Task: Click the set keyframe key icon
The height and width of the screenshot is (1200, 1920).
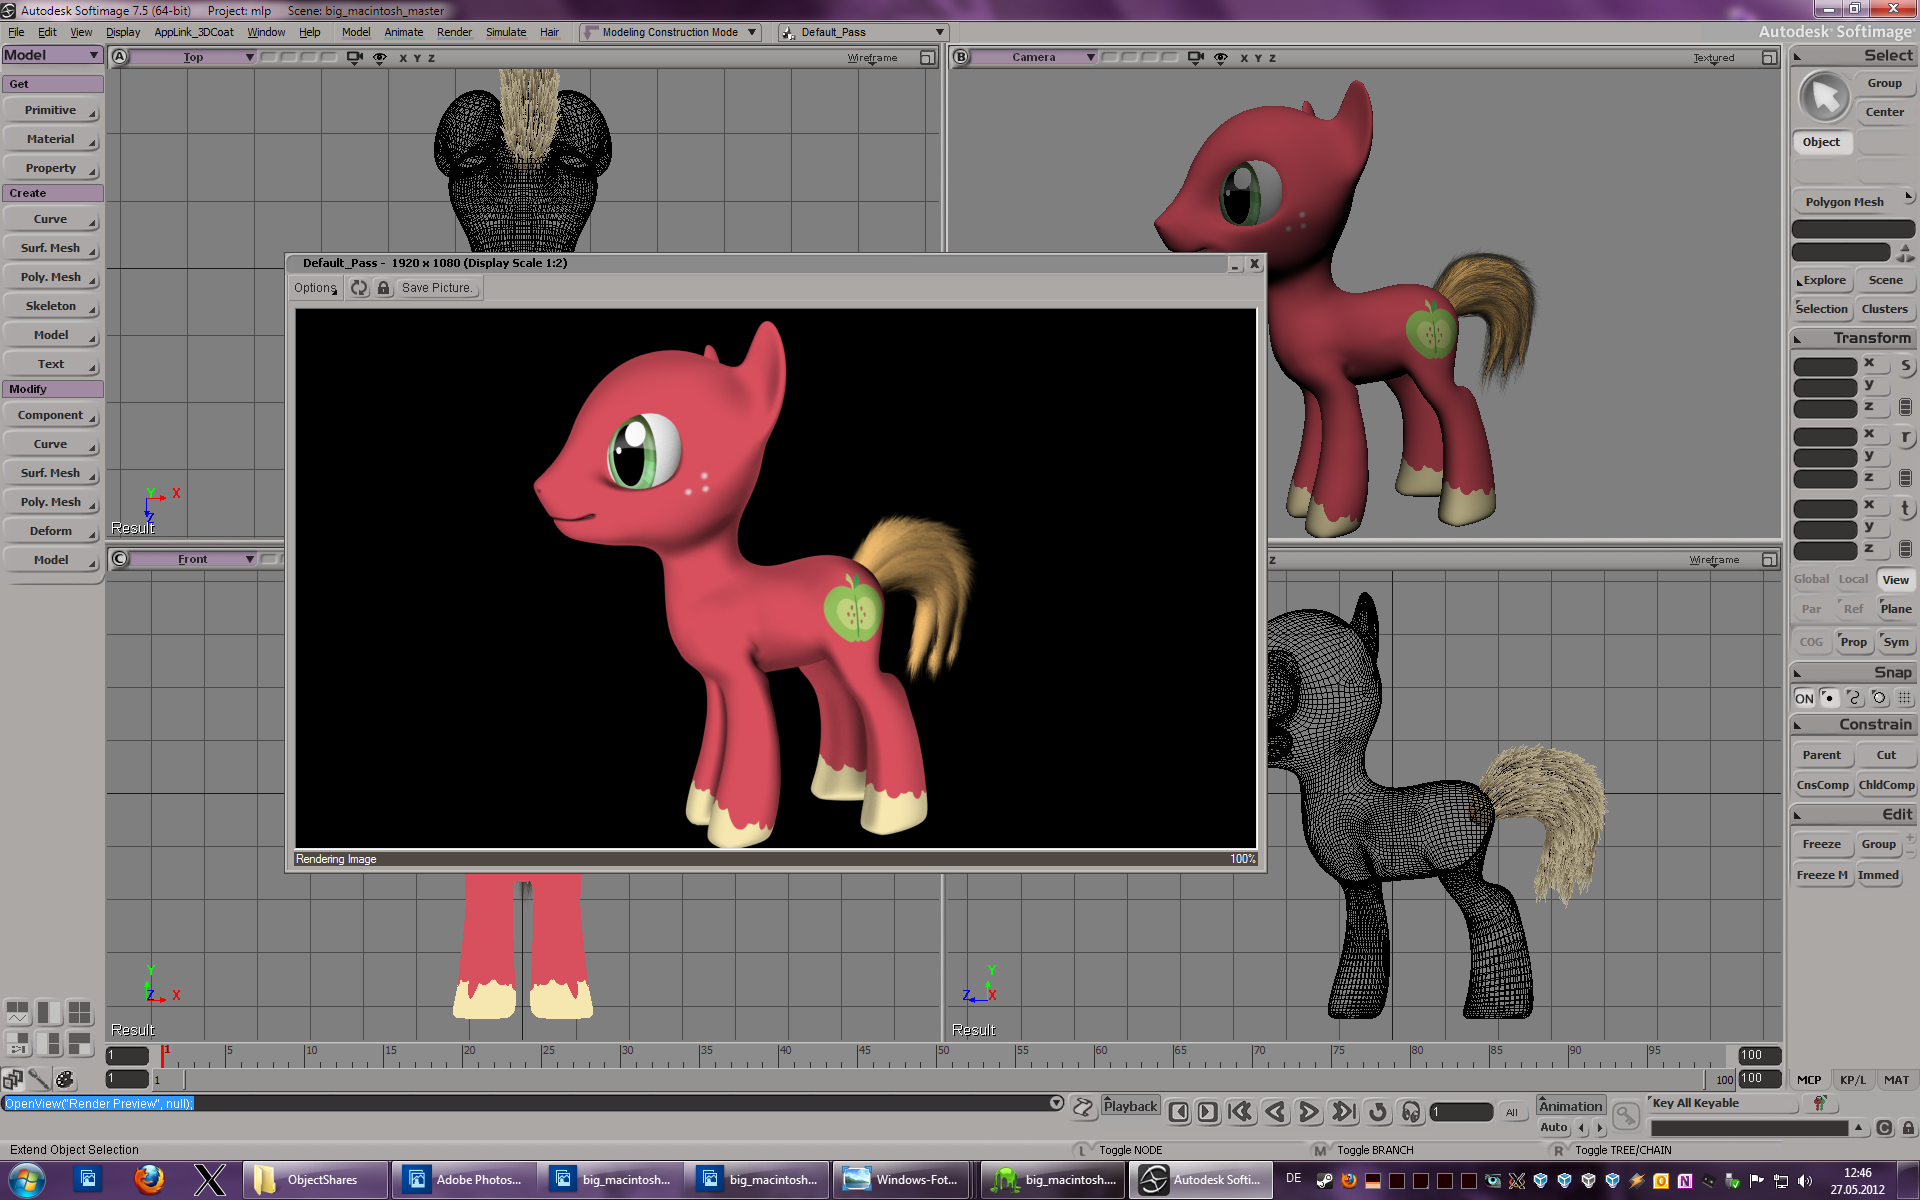Action: pos(1626,1114)
